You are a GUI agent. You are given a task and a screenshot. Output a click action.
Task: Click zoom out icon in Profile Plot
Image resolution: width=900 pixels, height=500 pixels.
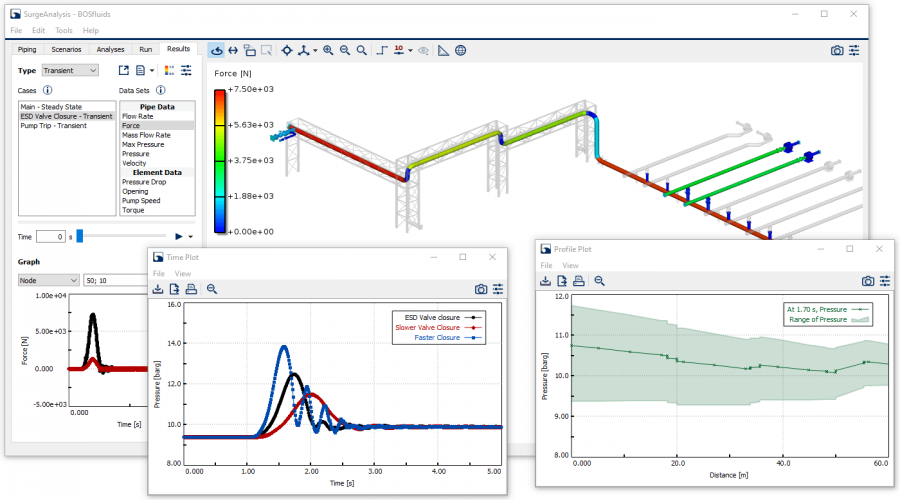pos(599,281)
